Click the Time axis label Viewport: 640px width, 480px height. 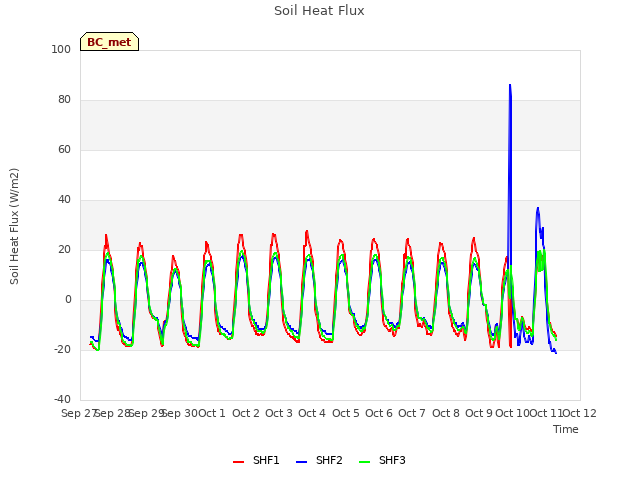coord(566,429)
